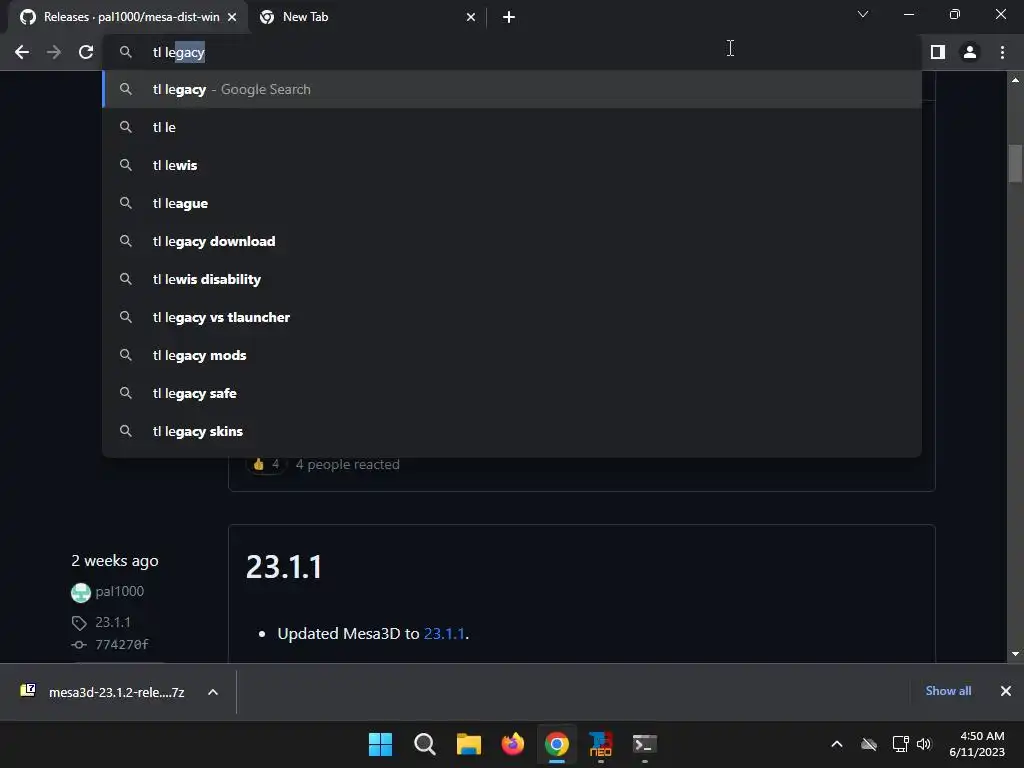The height and width of the screenshot is (768, 1024).
Task: Open the tab search chevron
Action: pos(863,14)
